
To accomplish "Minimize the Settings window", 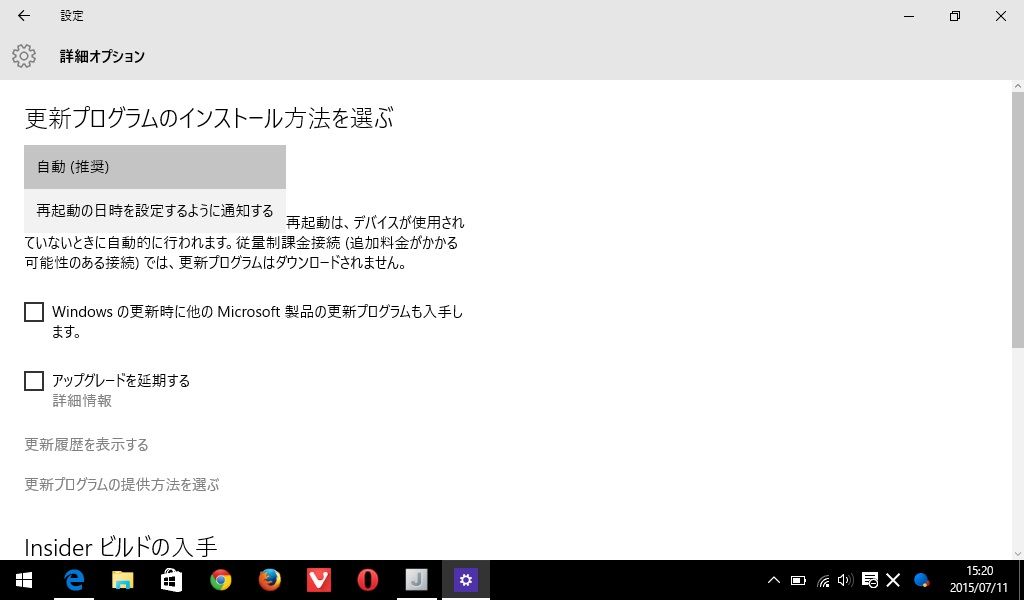I will point(909,16).
